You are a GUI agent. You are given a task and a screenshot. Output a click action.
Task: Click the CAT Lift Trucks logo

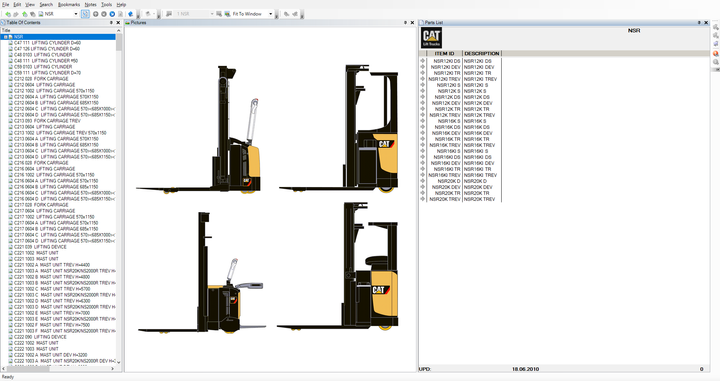[x=432, y=38]
